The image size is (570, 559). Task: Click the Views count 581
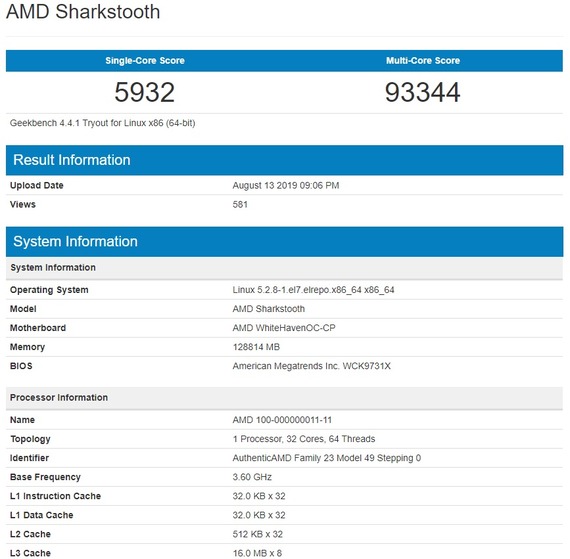(240, 205)
